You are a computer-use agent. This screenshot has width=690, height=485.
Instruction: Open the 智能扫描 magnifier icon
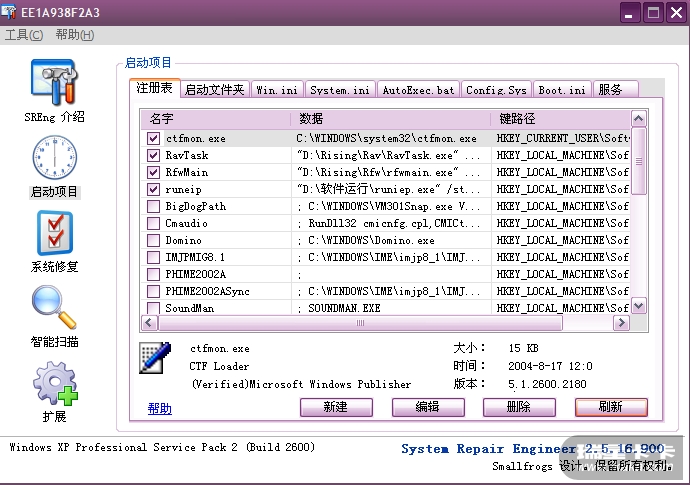[x=54, y=308]
